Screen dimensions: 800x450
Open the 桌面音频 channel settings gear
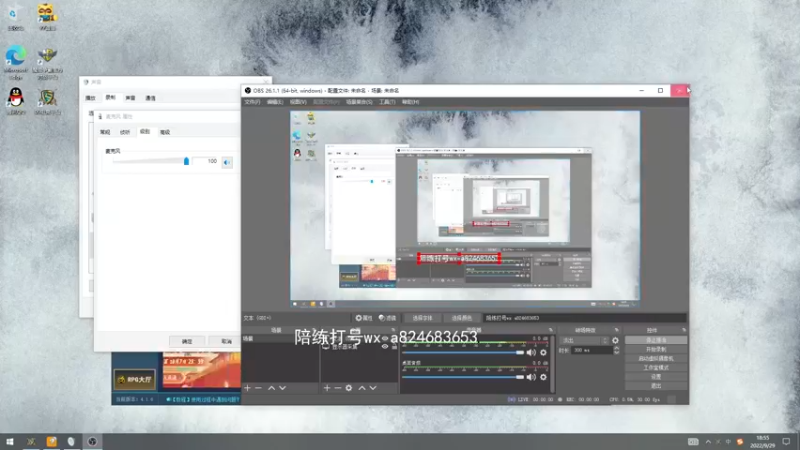click(543, 377)
